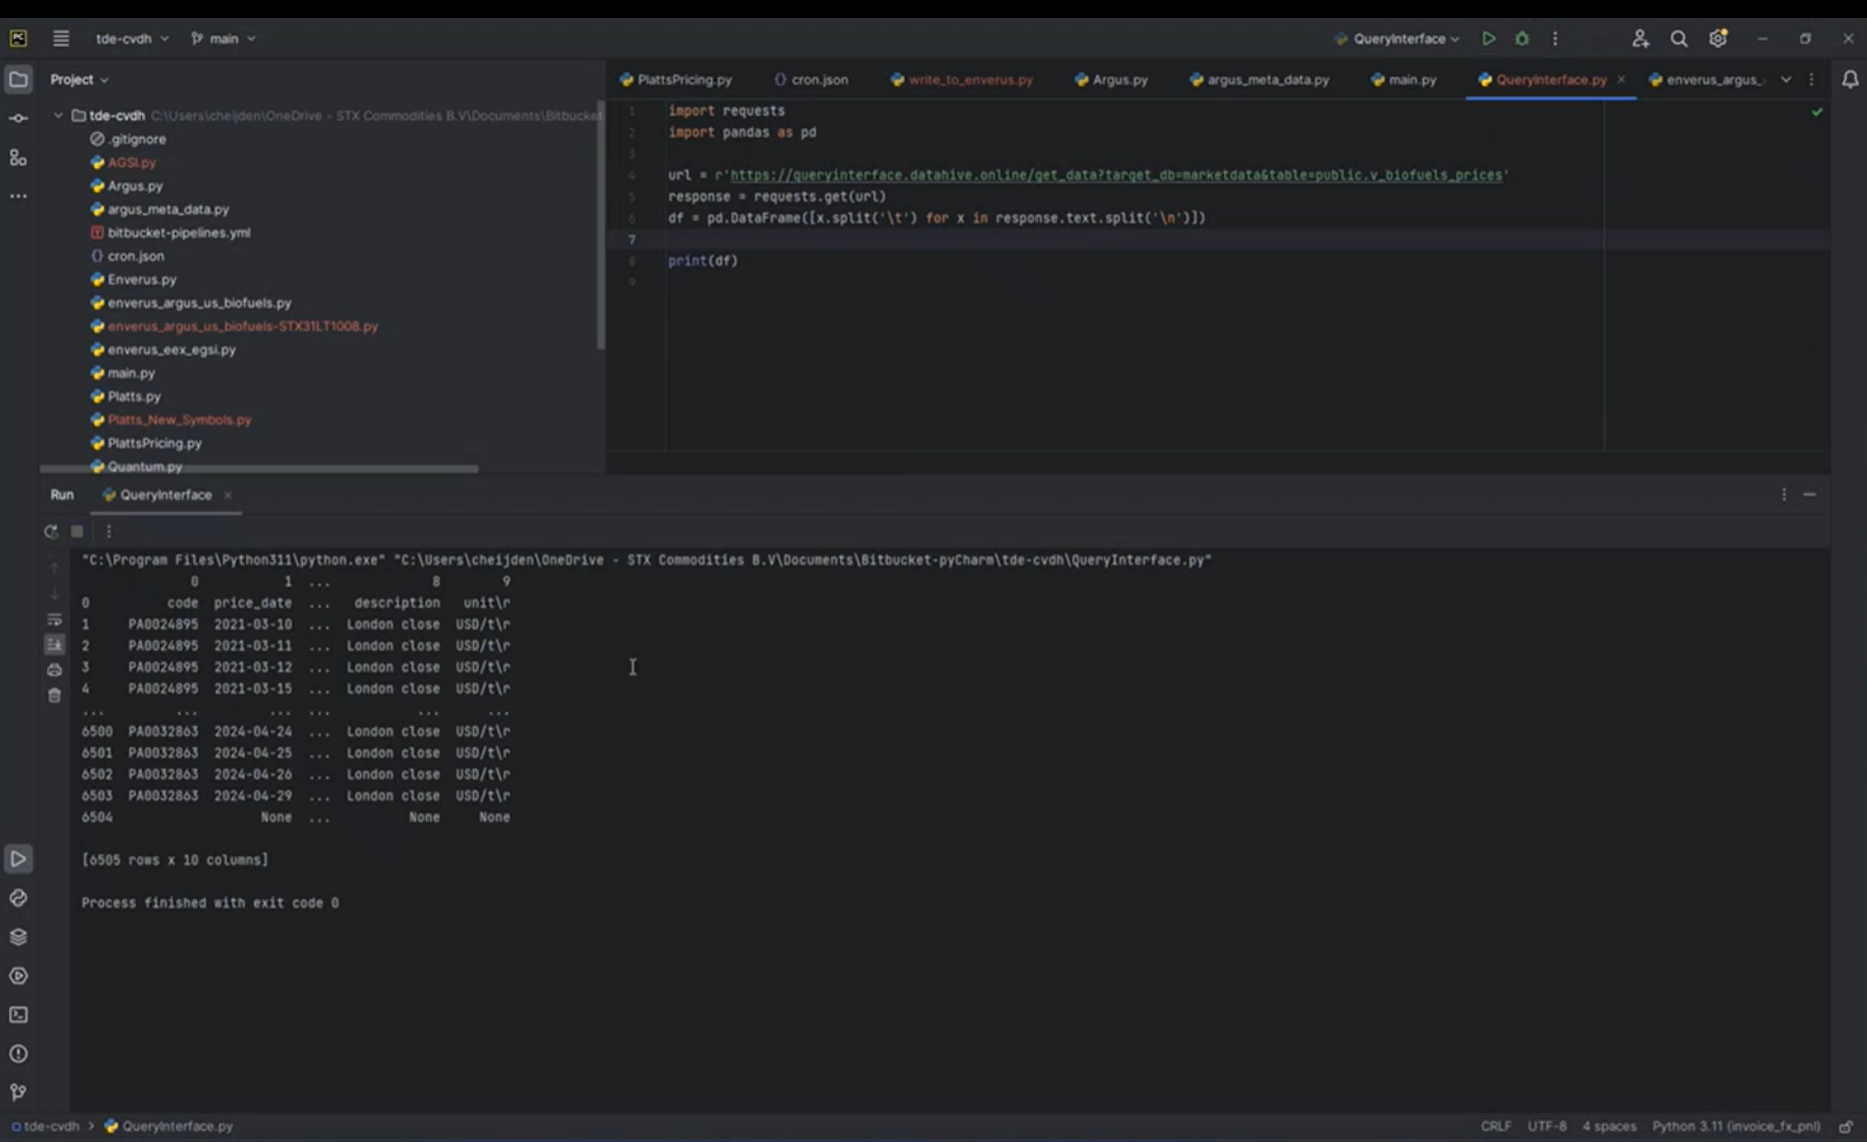1867x1142 pixels.
Task: Open the Project tool window icon
Action: (18, 79)
